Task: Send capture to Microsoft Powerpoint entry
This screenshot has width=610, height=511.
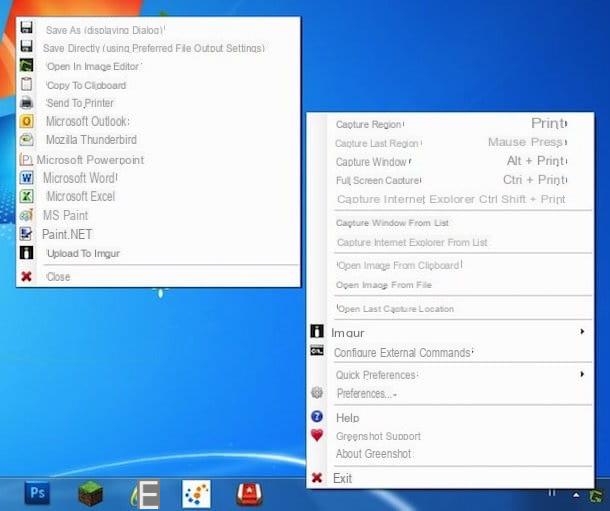Action: (90, 160)
